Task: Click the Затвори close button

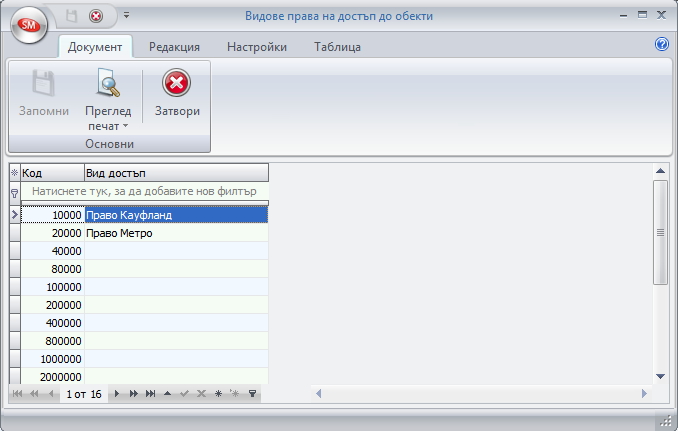Action: pos(177,93)
